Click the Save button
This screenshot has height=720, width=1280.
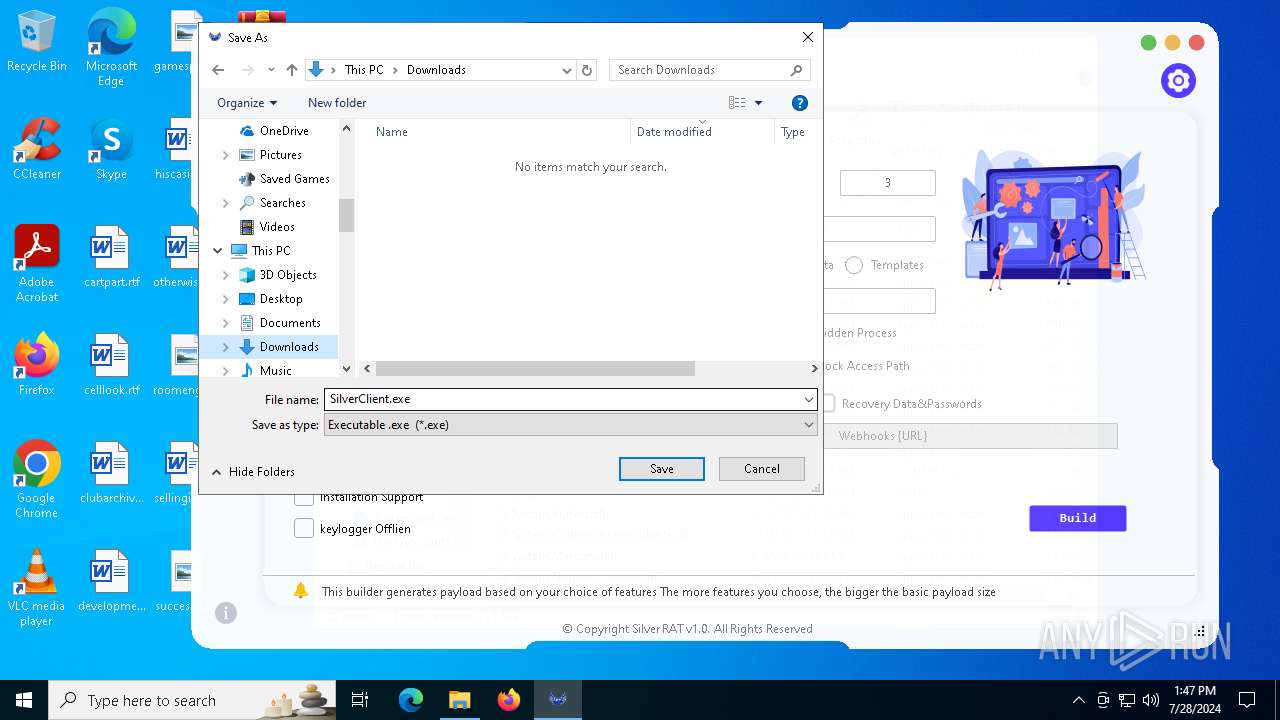coord(662,469)
